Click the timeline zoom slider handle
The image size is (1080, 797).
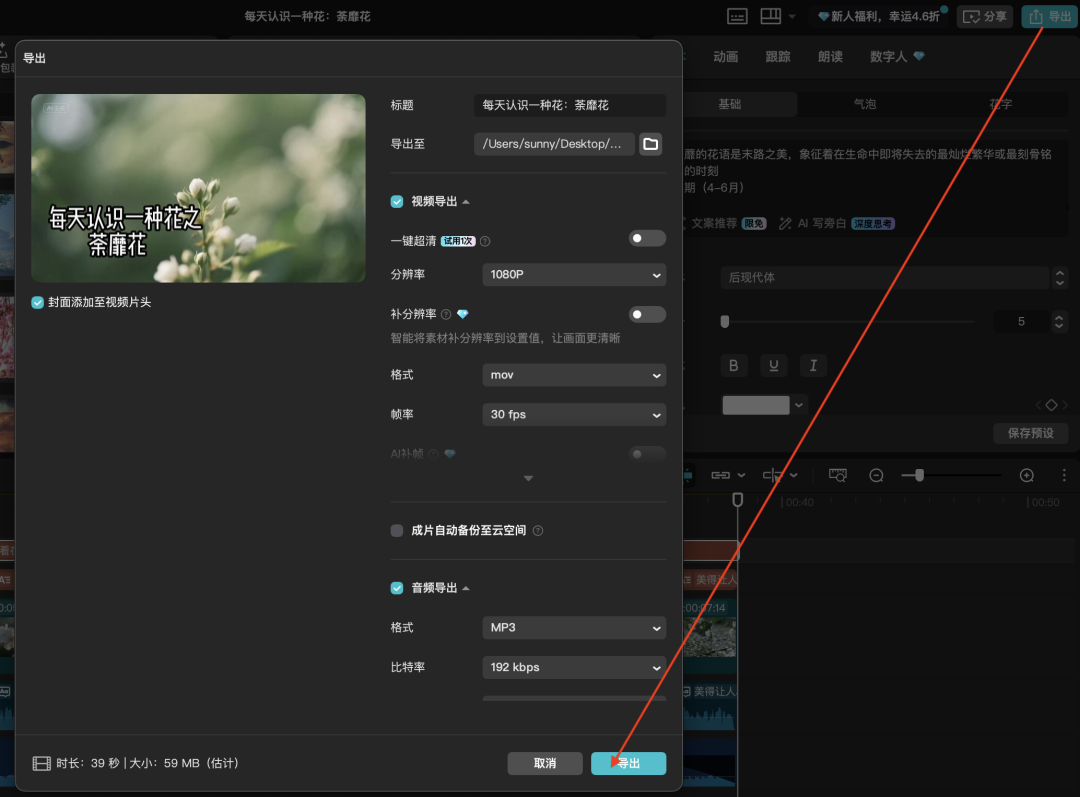pos(919,475)
